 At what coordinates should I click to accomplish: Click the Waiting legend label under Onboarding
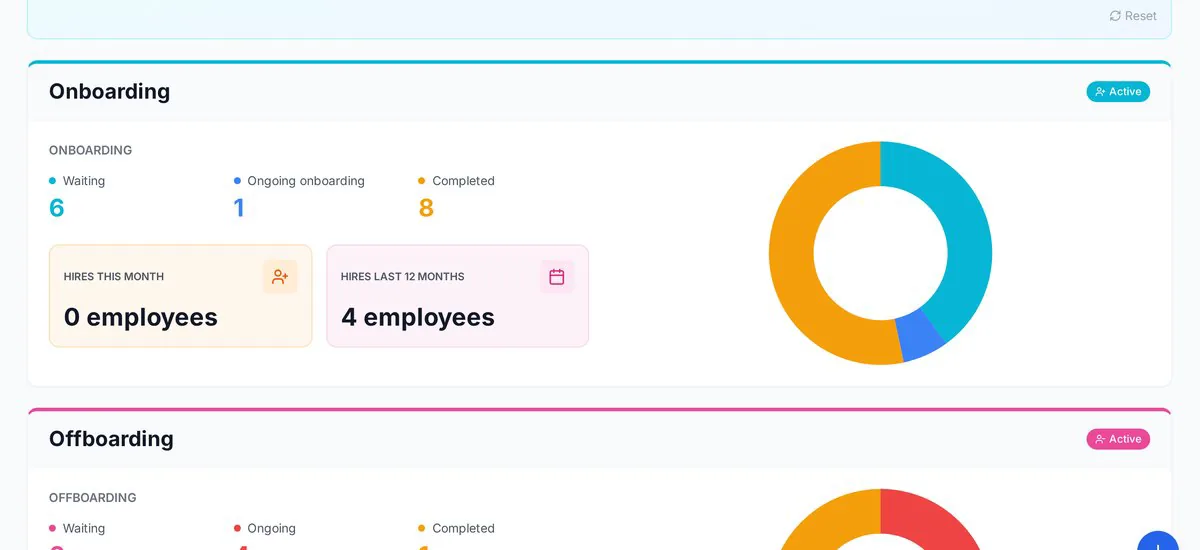[84, 181]
